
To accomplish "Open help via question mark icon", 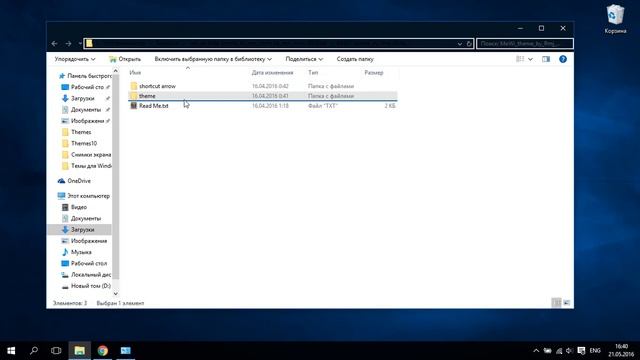I will point(563,59).
